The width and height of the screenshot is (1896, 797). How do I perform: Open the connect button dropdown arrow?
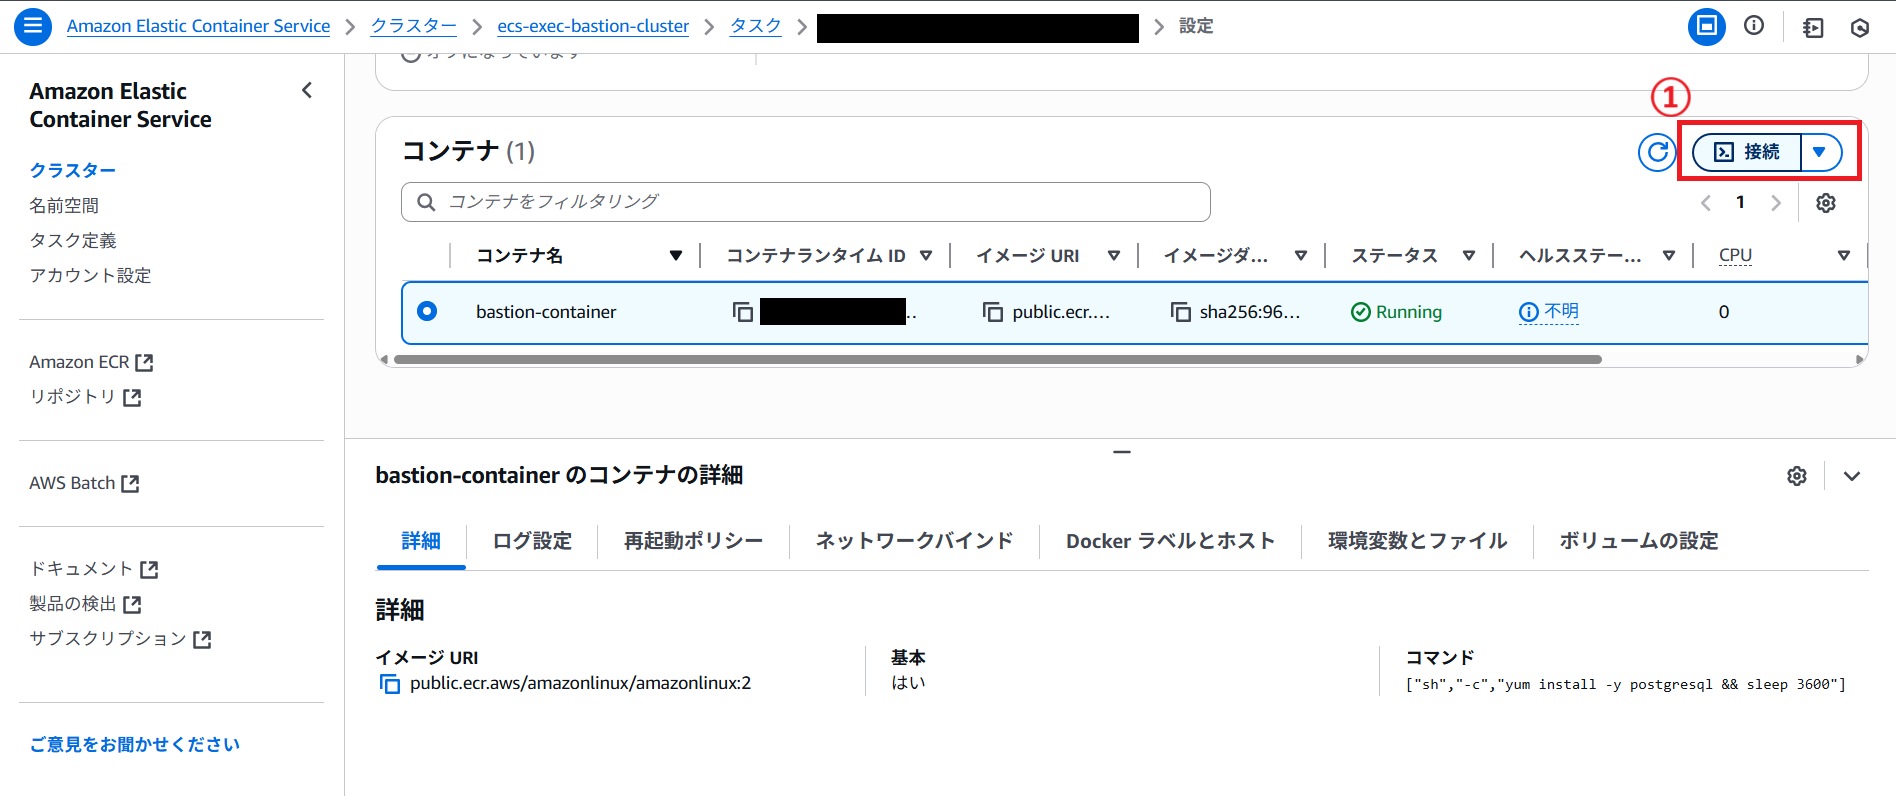[x=1820, y=152]
